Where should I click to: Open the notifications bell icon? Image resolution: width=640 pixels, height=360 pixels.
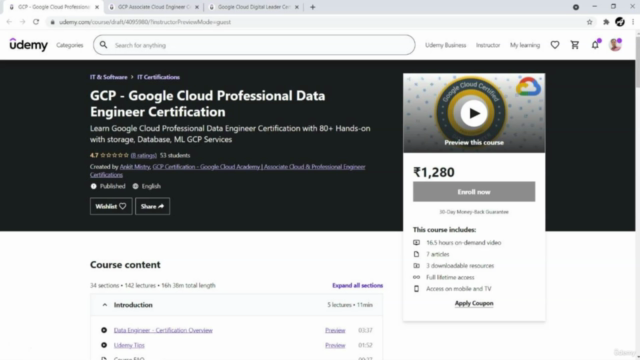595,45
